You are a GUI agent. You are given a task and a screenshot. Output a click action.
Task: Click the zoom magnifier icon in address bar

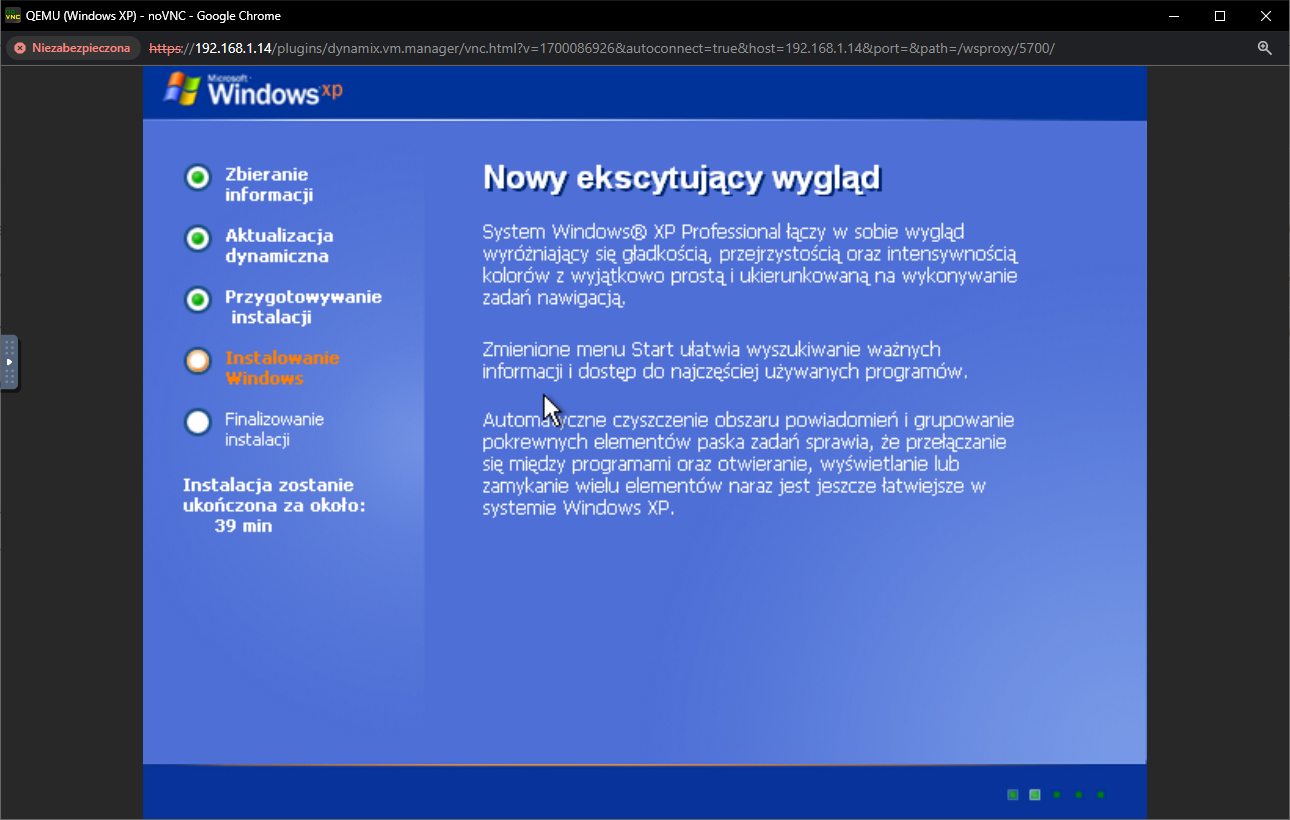coord(1264,48)
